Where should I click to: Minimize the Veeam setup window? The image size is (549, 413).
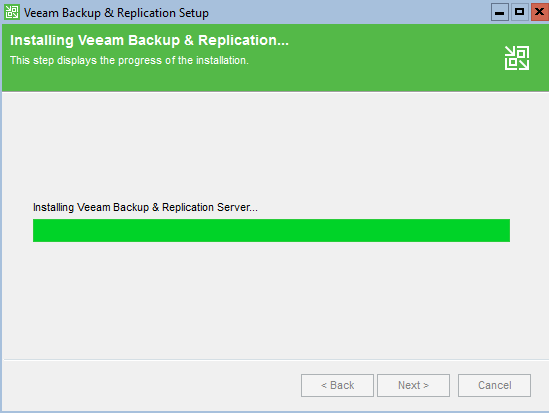click(x=500, y=12)
